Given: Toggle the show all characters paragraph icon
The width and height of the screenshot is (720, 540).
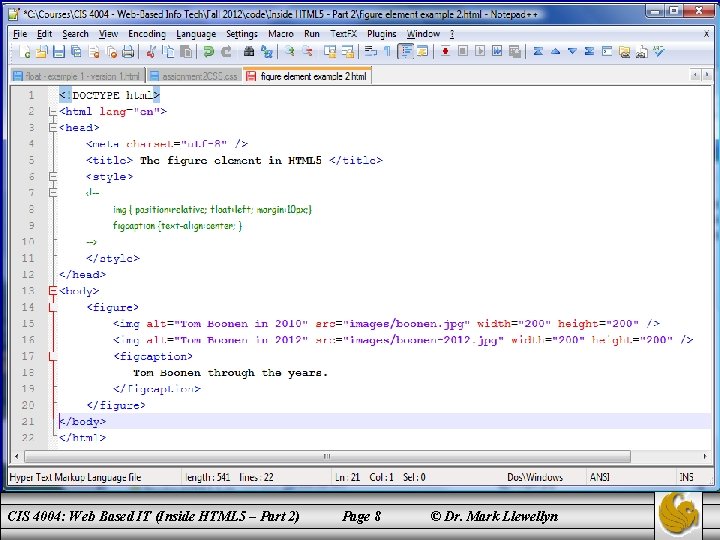Looking at the screenshot, I should (x=387, y=52).
